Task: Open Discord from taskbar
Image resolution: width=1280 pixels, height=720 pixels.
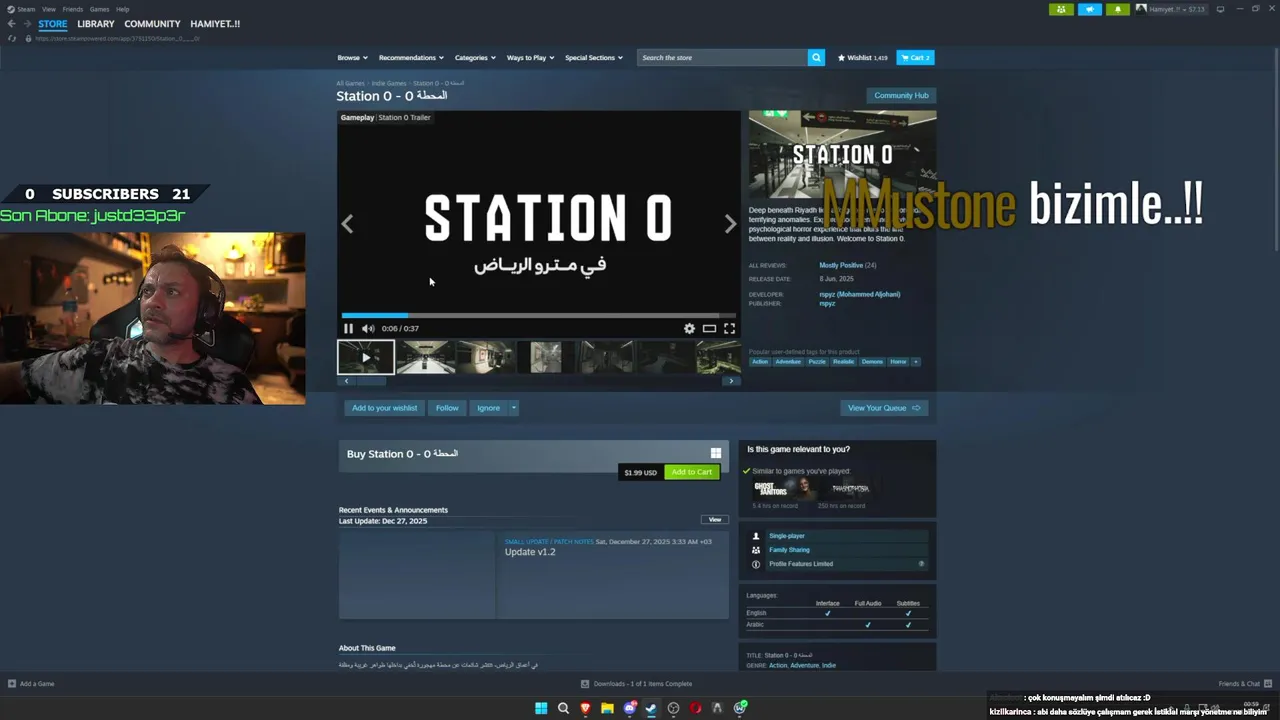Action: tap(629, 708)
